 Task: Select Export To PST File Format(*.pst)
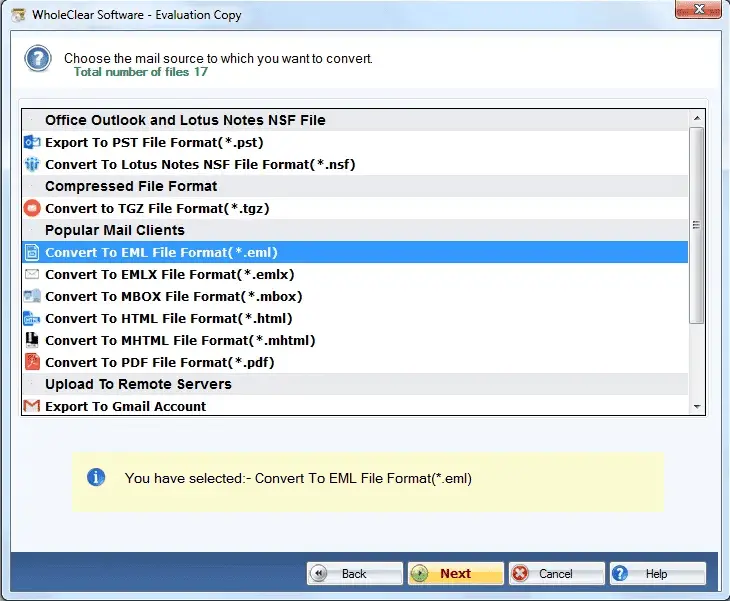[355, 142]
